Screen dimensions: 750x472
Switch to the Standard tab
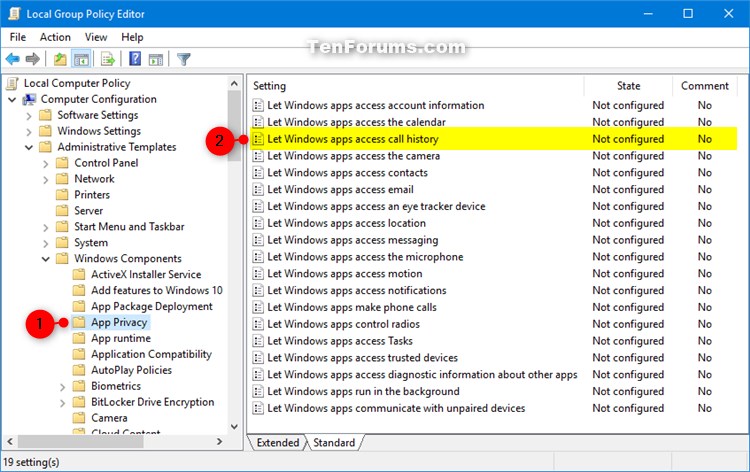tap(334, 443)
